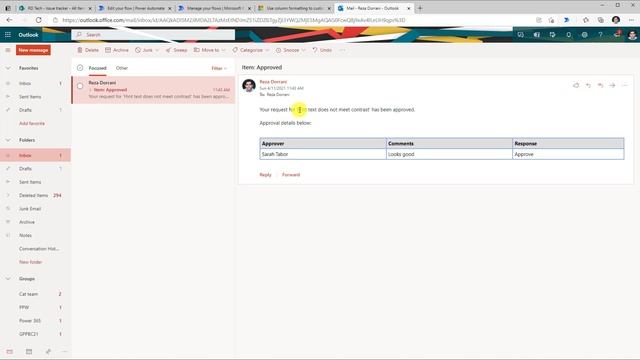
Task: Open the Outlook app launcher waffle
Action: (8, 35)
